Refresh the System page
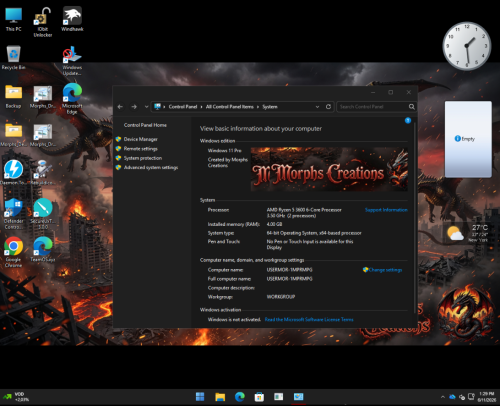Screen dimensions: 500x406 328,107
